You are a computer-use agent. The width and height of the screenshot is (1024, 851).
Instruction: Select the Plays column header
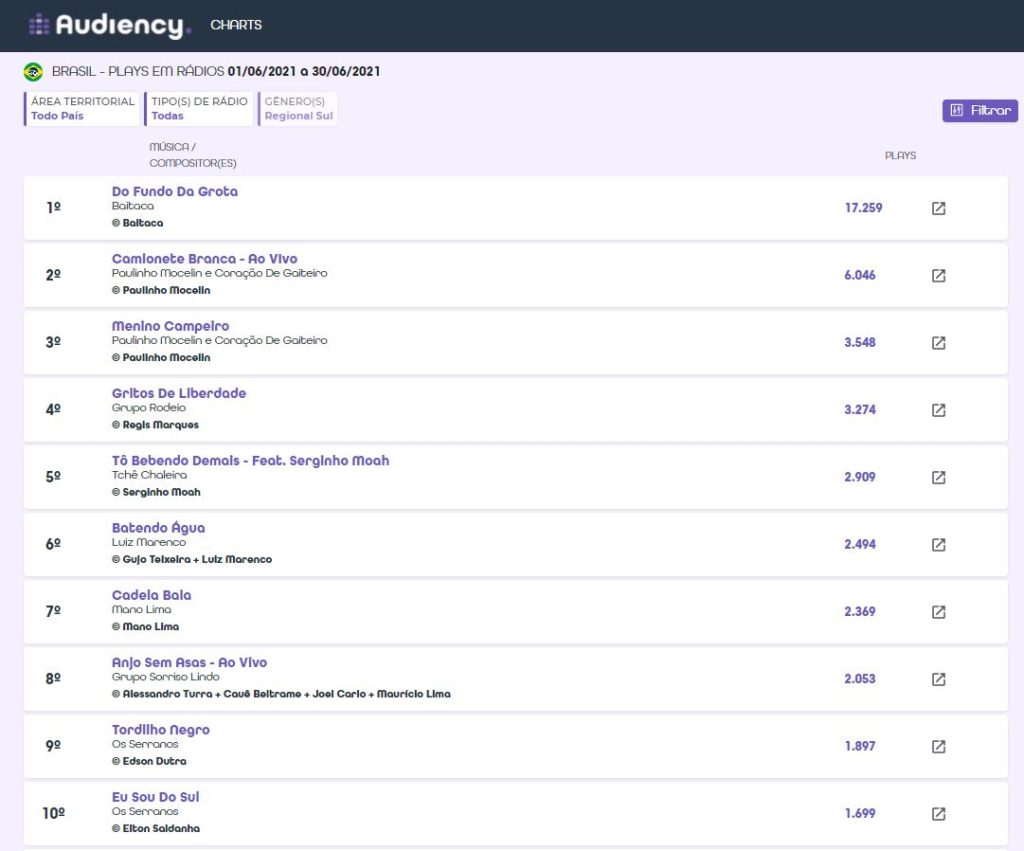point(901,155)
